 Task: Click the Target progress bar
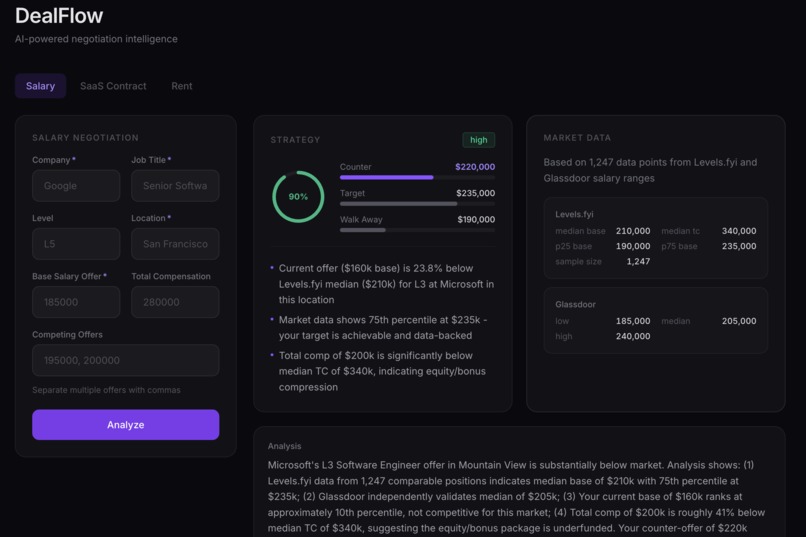point(417,203)
